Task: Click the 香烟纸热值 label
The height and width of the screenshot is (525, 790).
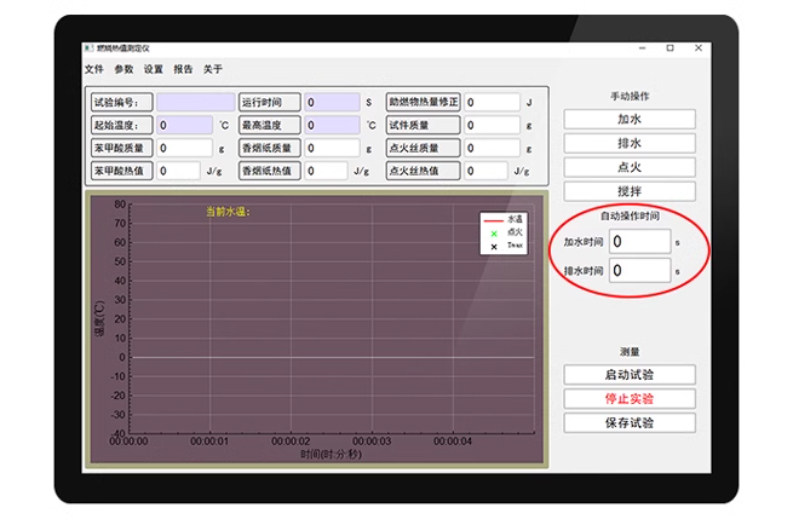Action: coord(270,171)
